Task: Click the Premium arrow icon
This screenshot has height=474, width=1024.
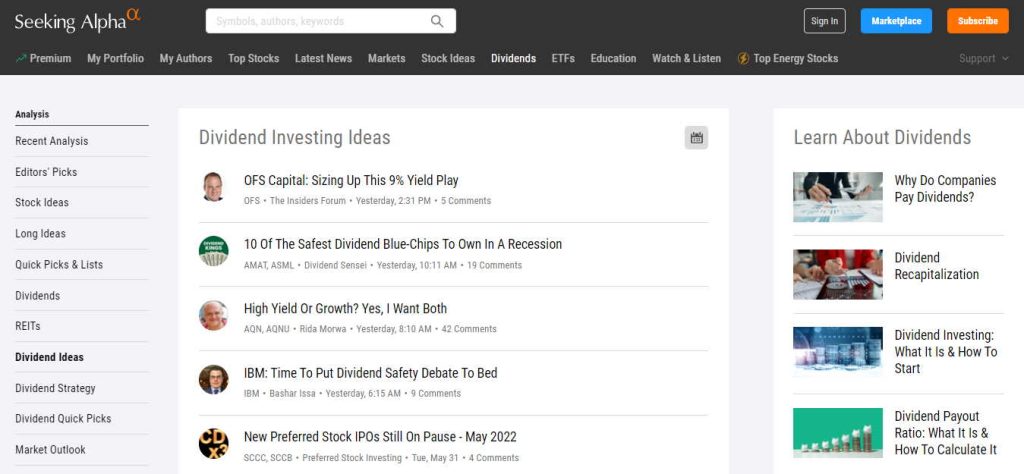Action: tap(21, 58)
